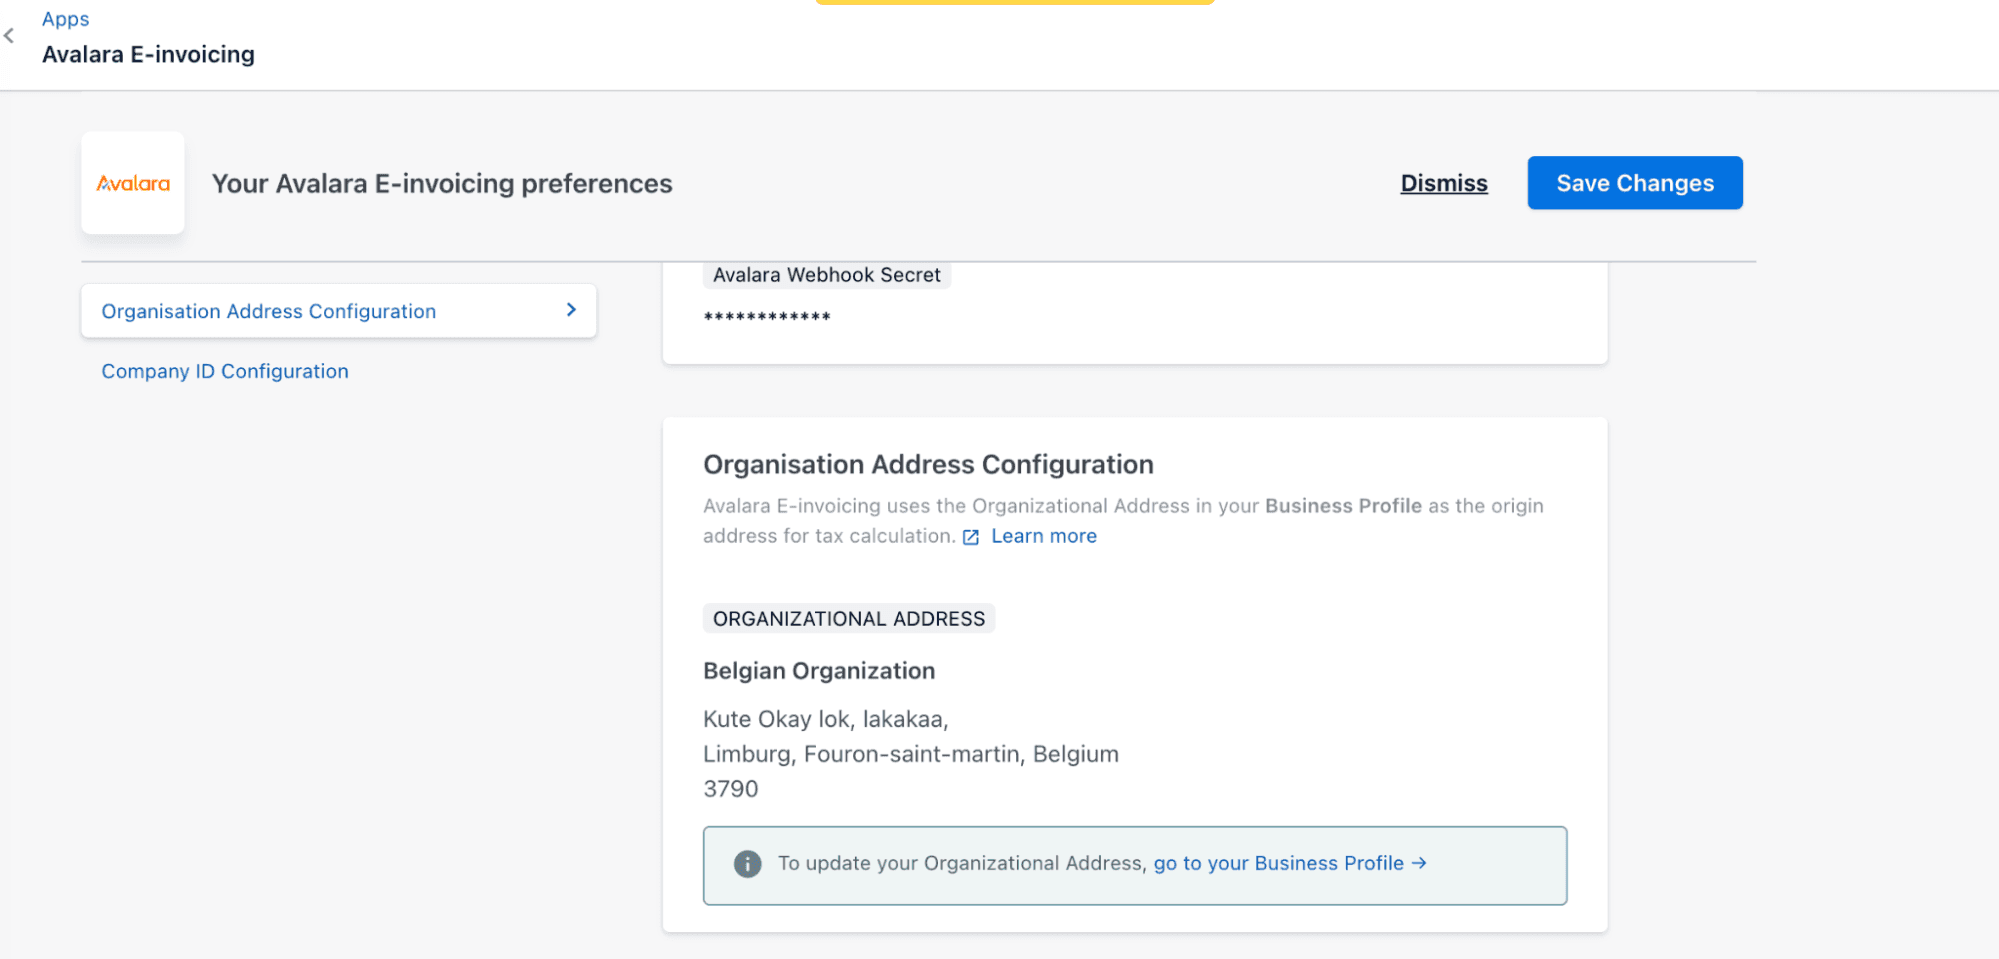Open the Learn more link
Viewport: 1999px width, 959px height.
tap(1043, 536)
